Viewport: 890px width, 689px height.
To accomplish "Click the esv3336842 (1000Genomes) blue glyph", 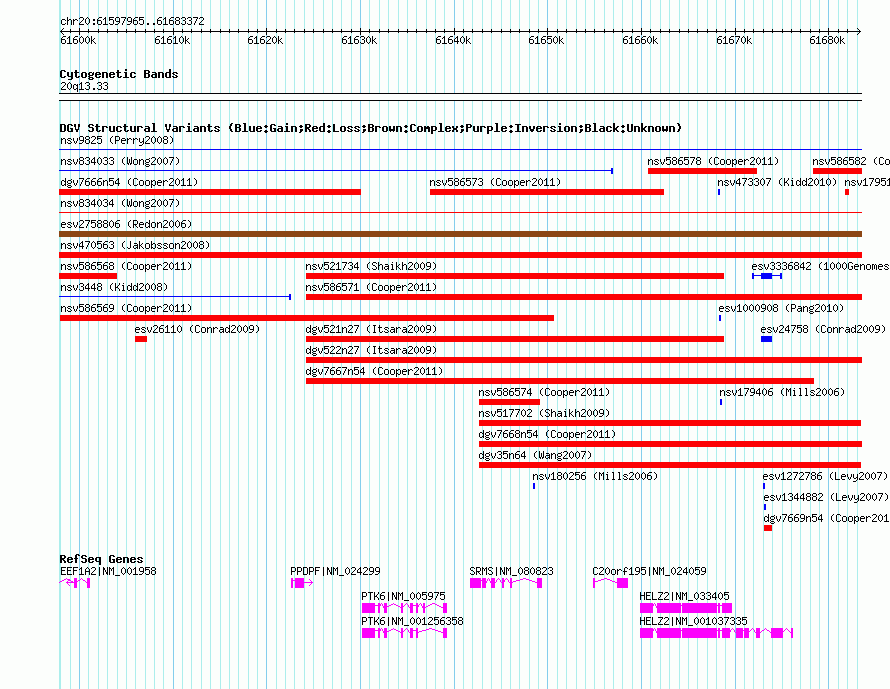I will [x=767, y=276].
